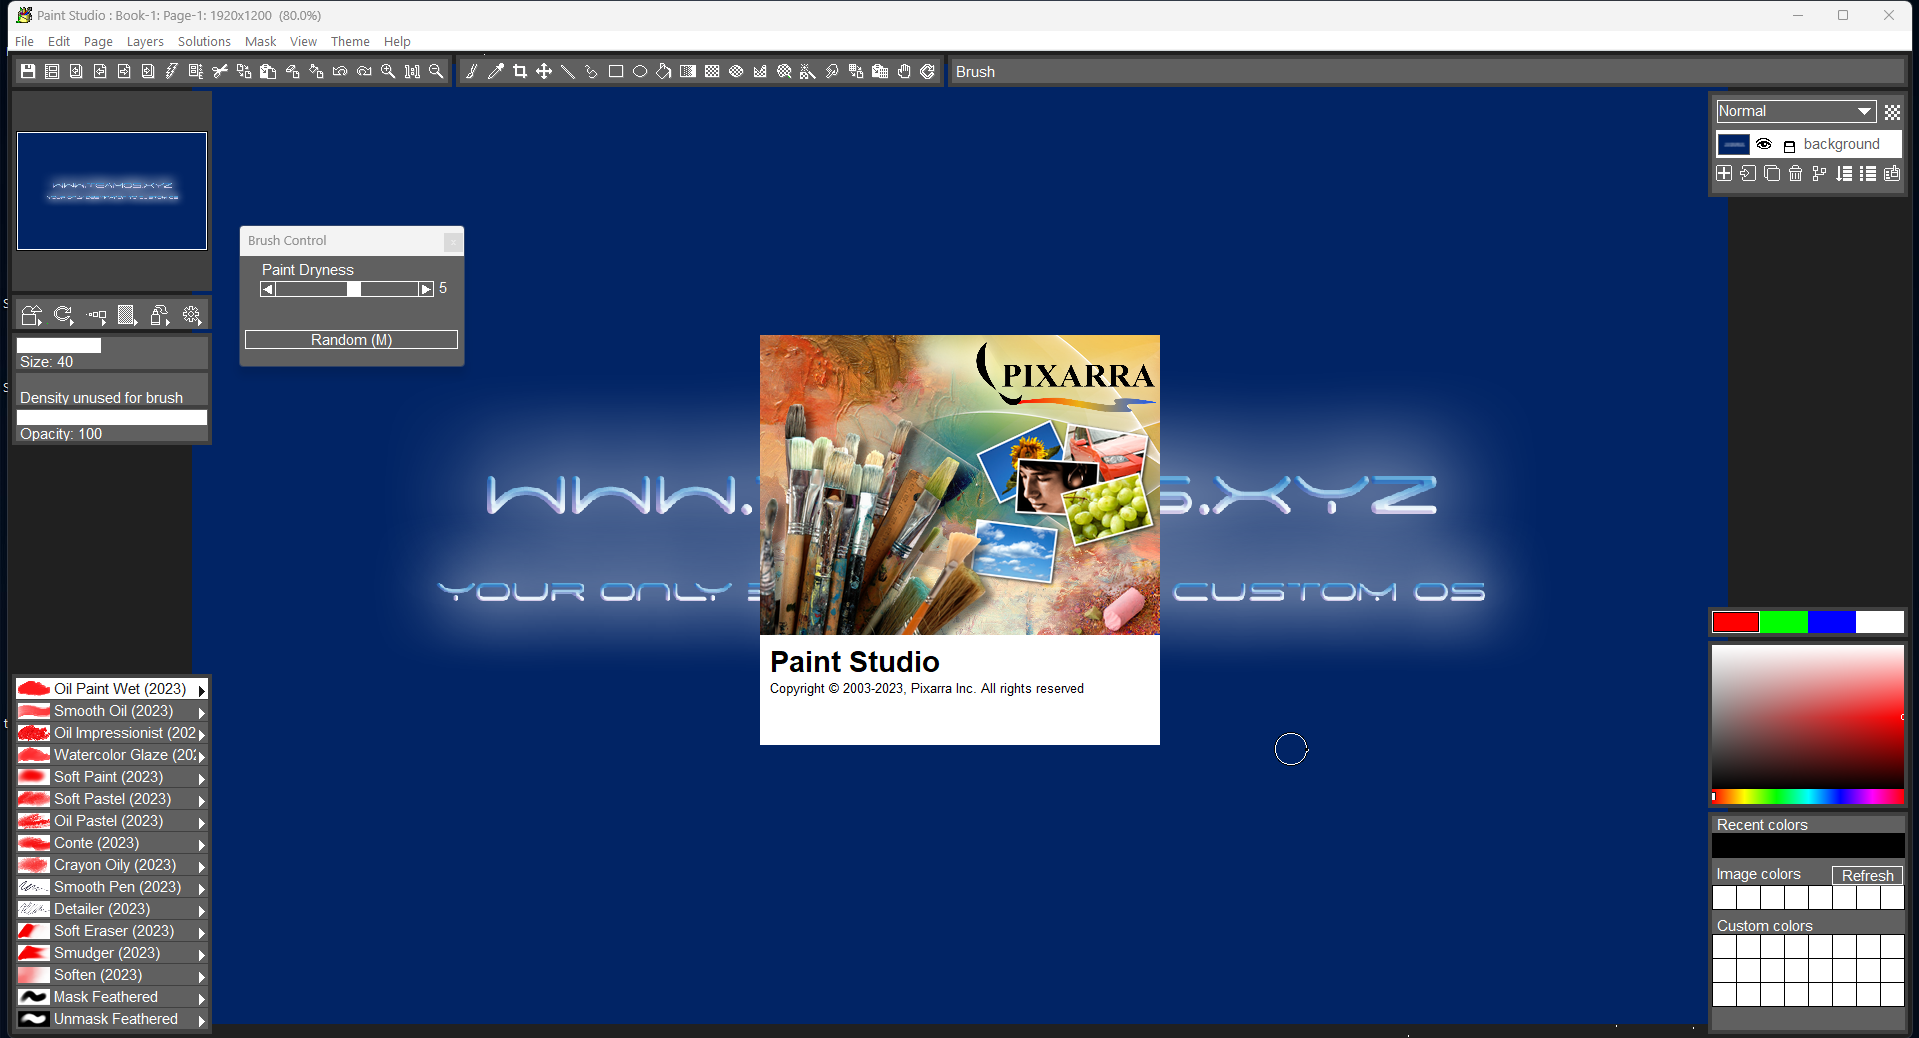Open brush paper texture options icon
Image resolution: width=1919 pixels, height=1038 pixels.
click(128, 315)
